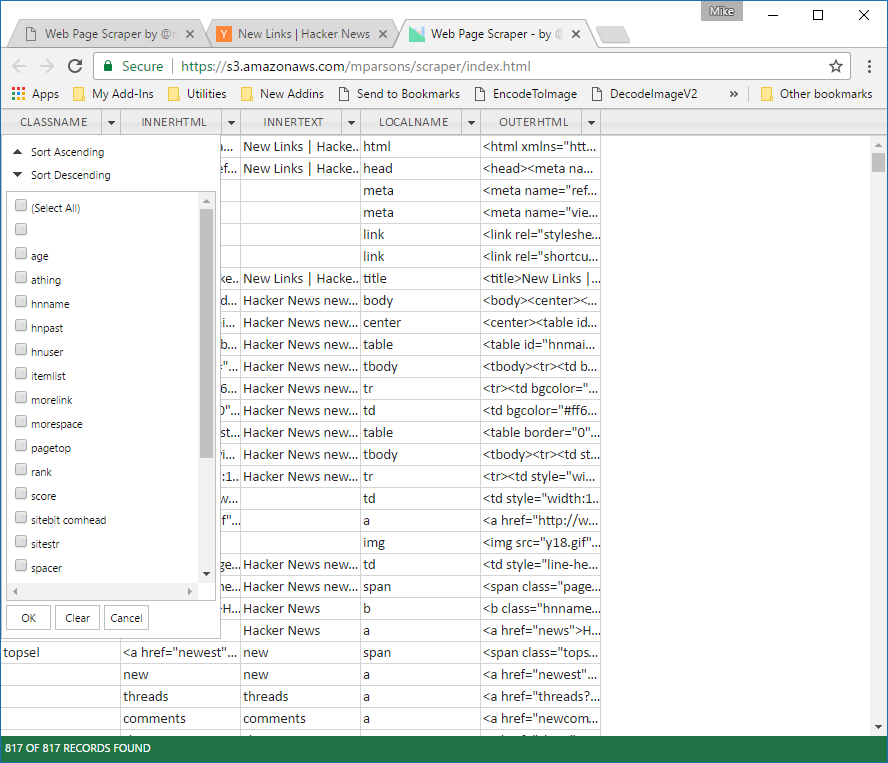The image size is (888, 763).
Task: Go back with the browser back arrow
Action: 19,66
